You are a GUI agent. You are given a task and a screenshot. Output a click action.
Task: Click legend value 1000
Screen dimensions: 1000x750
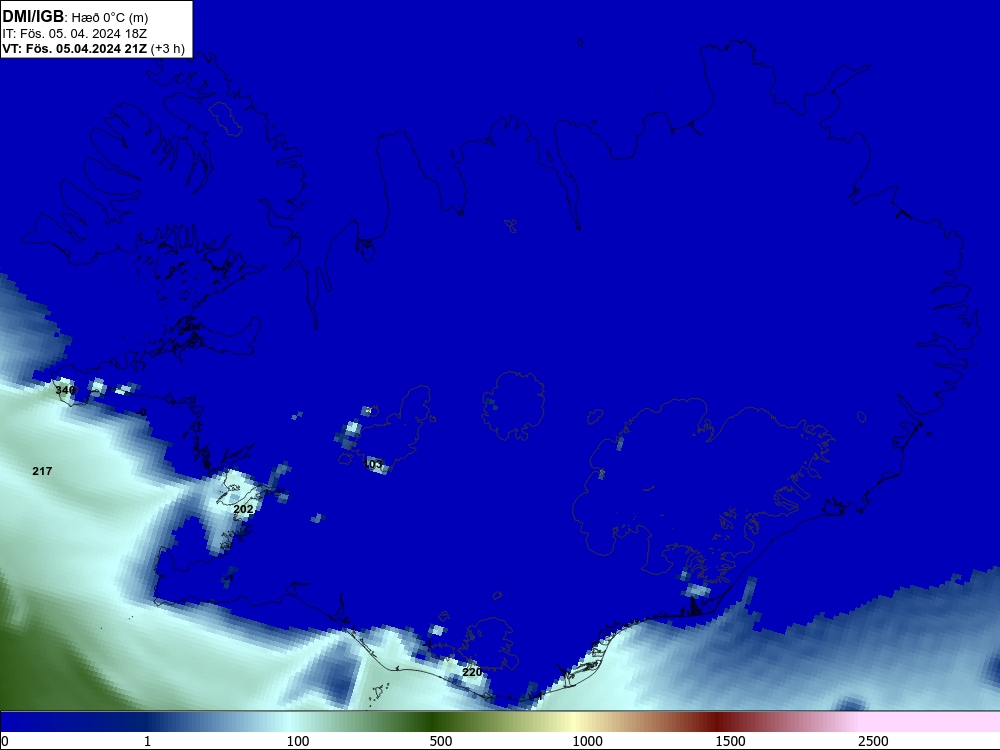point(587,740)
